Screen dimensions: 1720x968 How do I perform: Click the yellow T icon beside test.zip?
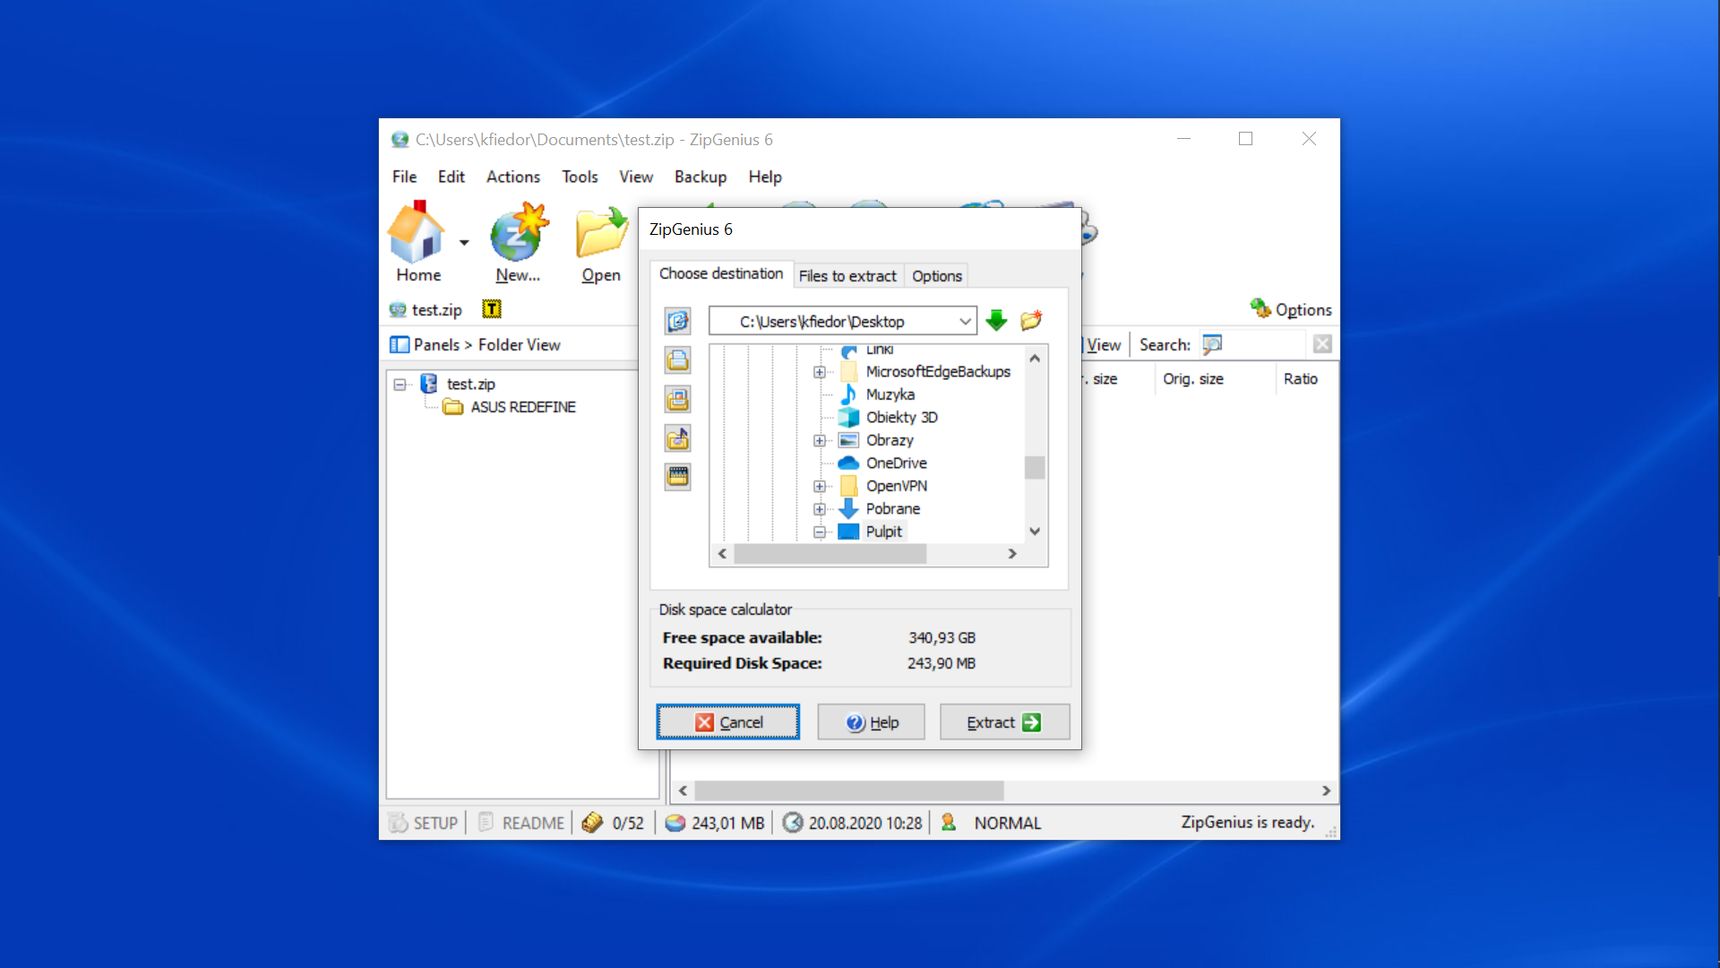click(491, 309)
